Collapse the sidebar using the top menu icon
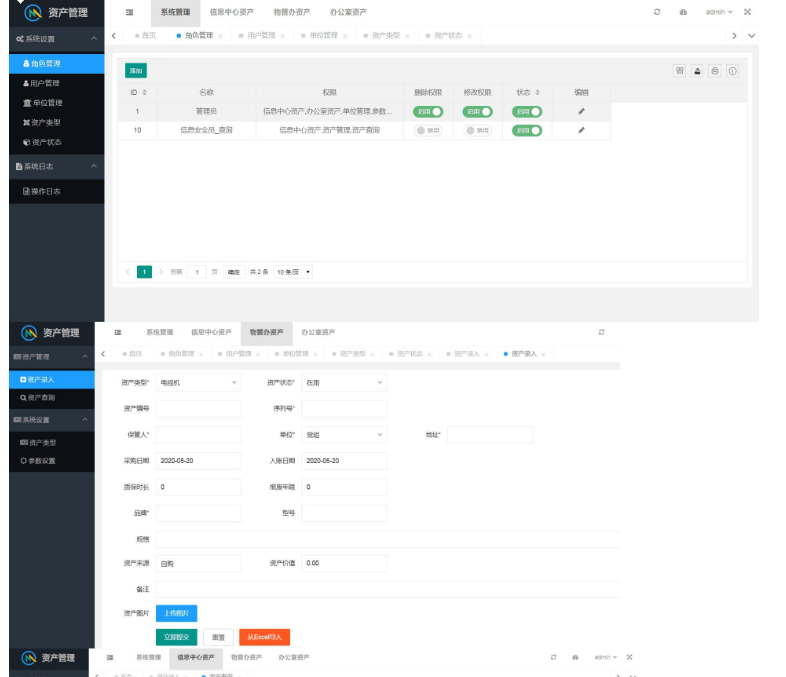The height and width of the screenshot is (677, 786). 130,12
